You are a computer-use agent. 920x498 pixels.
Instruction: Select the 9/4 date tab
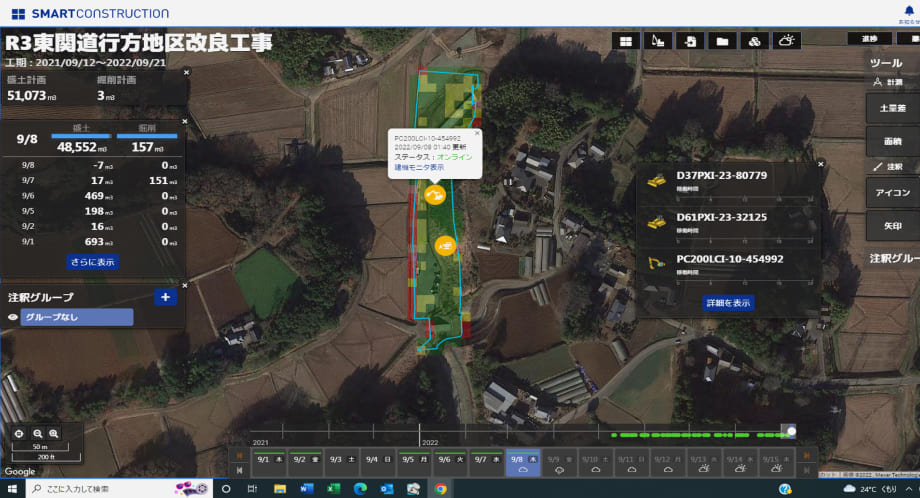point(378,463)
